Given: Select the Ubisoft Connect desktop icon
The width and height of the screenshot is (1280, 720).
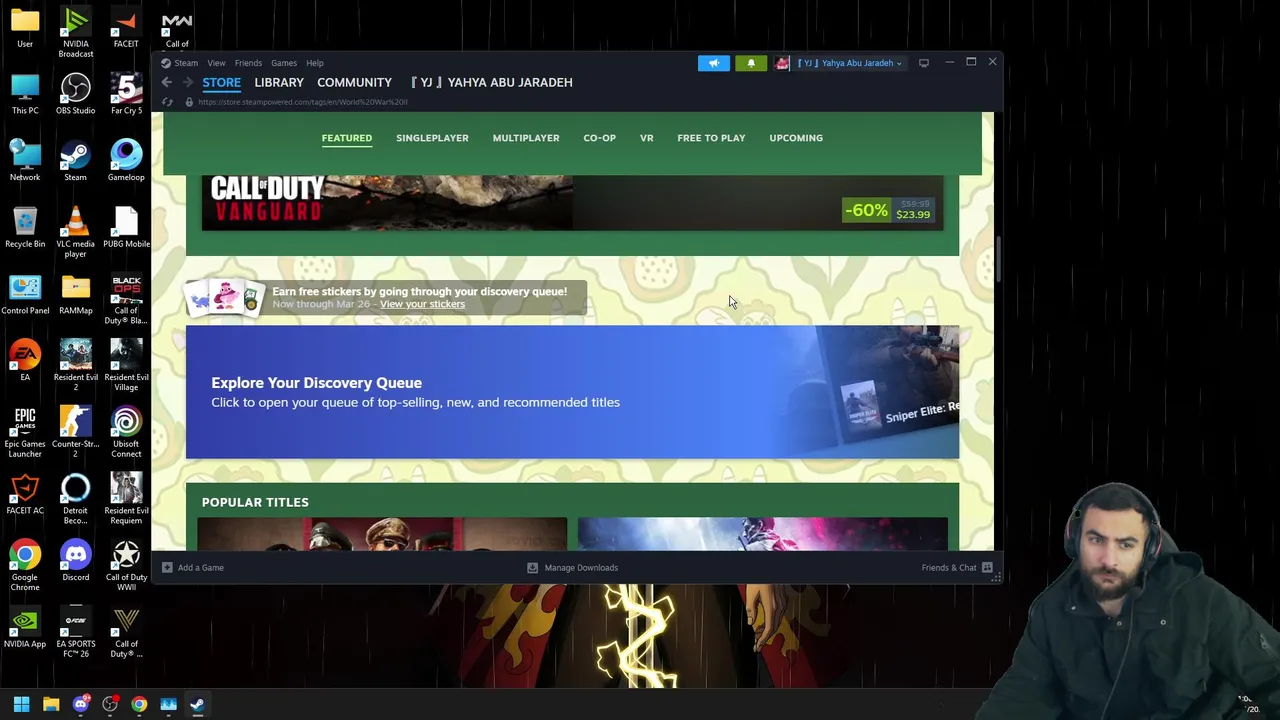Looking at the screenshot, I should pos(126,433).
